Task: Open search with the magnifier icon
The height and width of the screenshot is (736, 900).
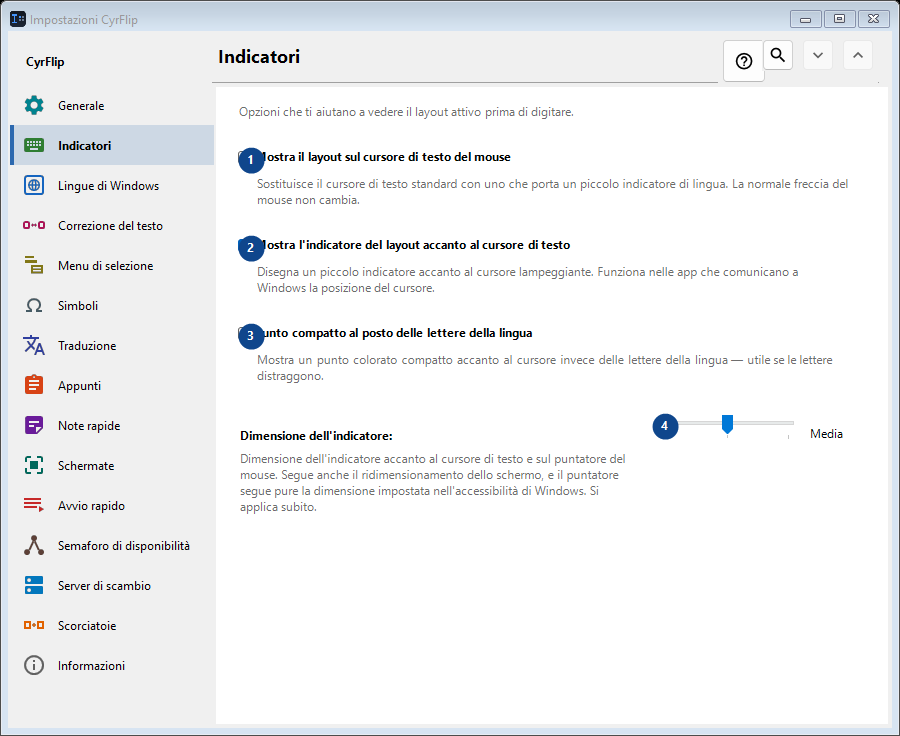Action: point(778,55)
